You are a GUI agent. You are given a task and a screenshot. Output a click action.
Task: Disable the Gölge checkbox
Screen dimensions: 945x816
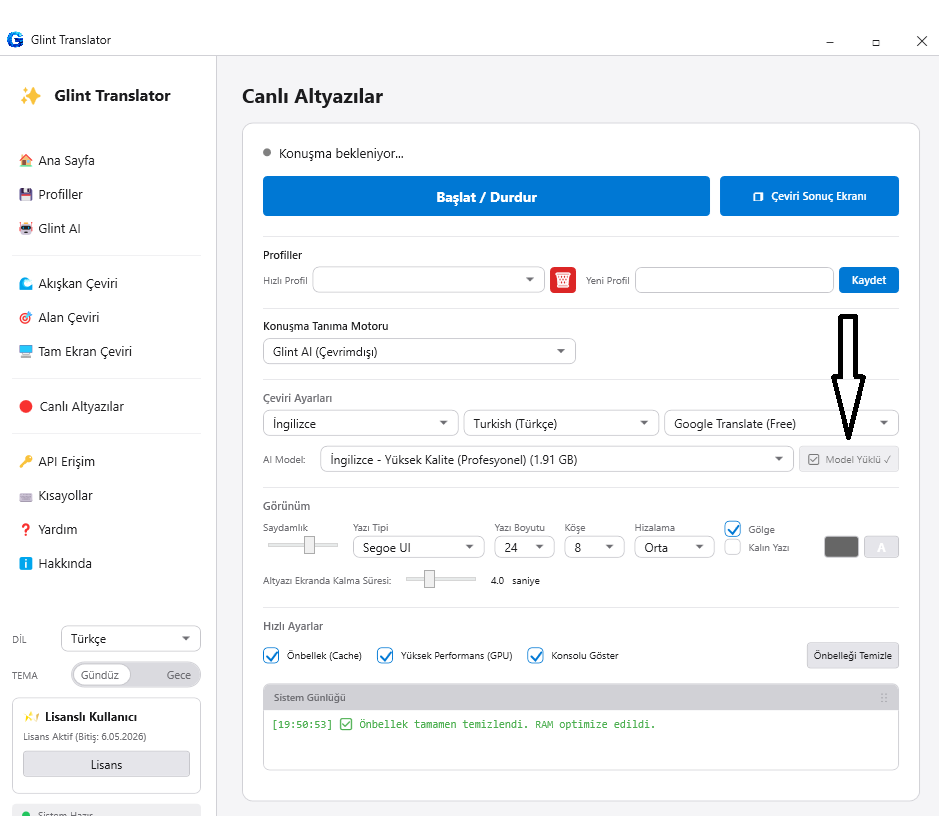(733, 529)
